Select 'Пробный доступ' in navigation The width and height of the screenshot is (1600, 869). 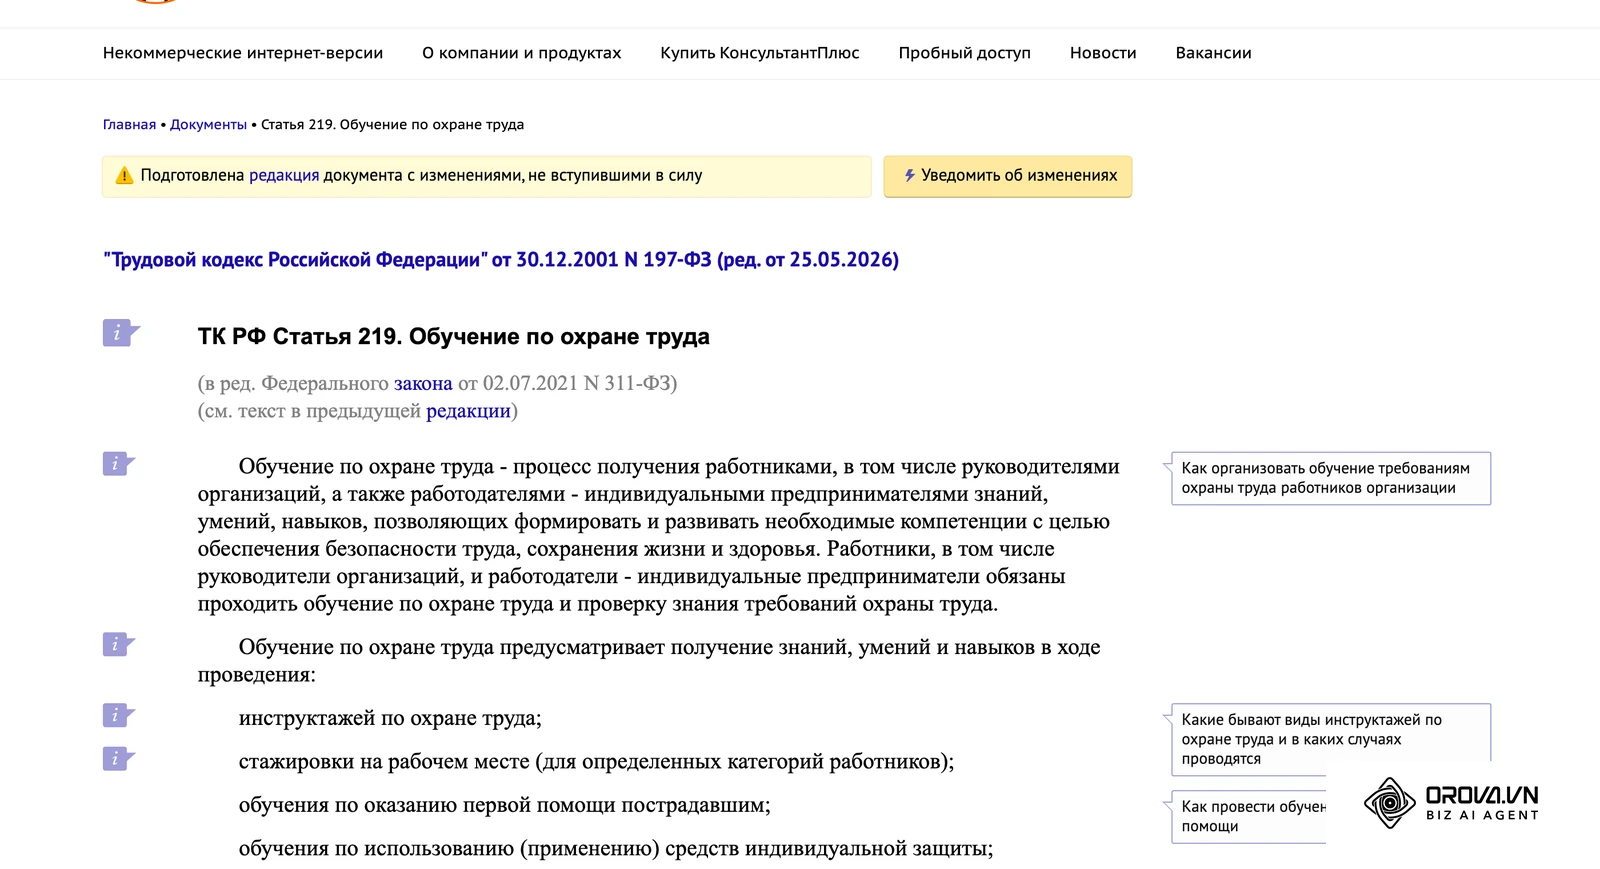tap(964, 53)
